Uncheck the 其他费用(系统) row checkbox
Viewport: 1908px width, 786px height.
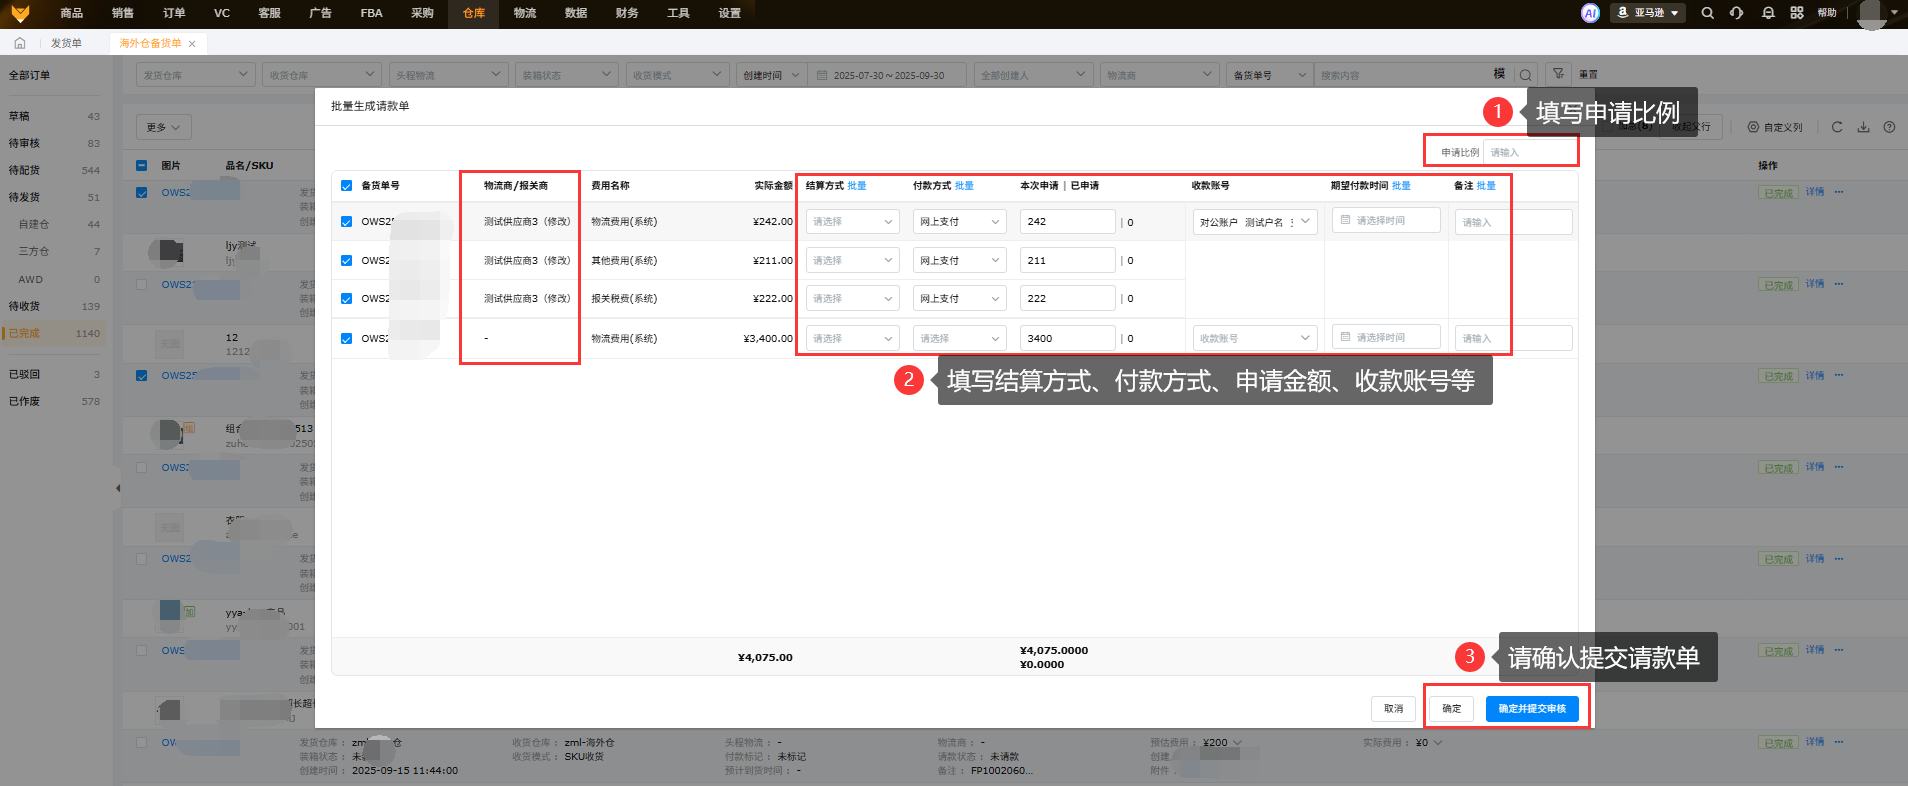(x=346, y=261)
